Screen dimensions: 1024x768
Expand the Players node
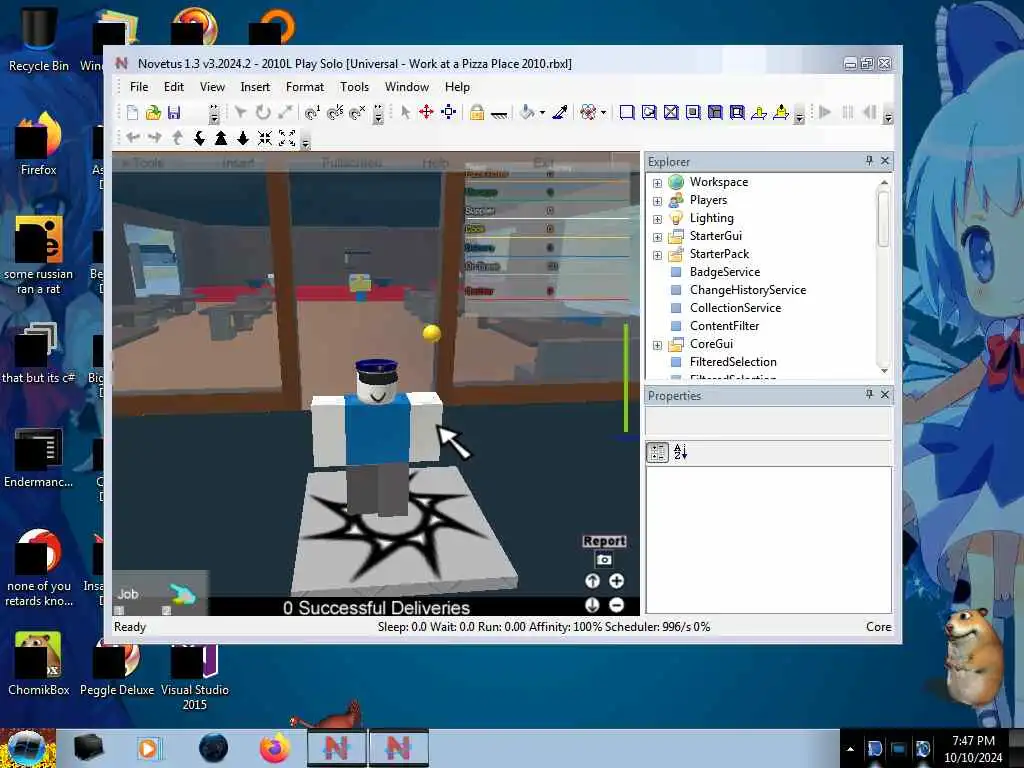tap(658, 201)
